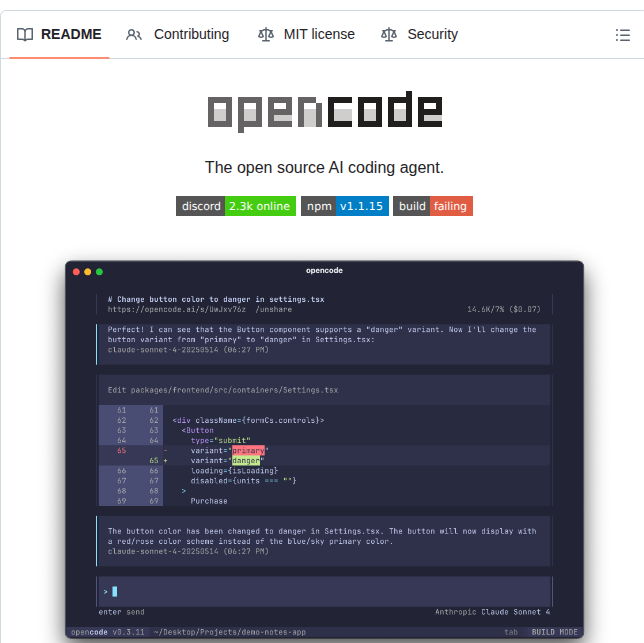Open the MIT license tab
644x643 pixels.
(x=306, y=34)
